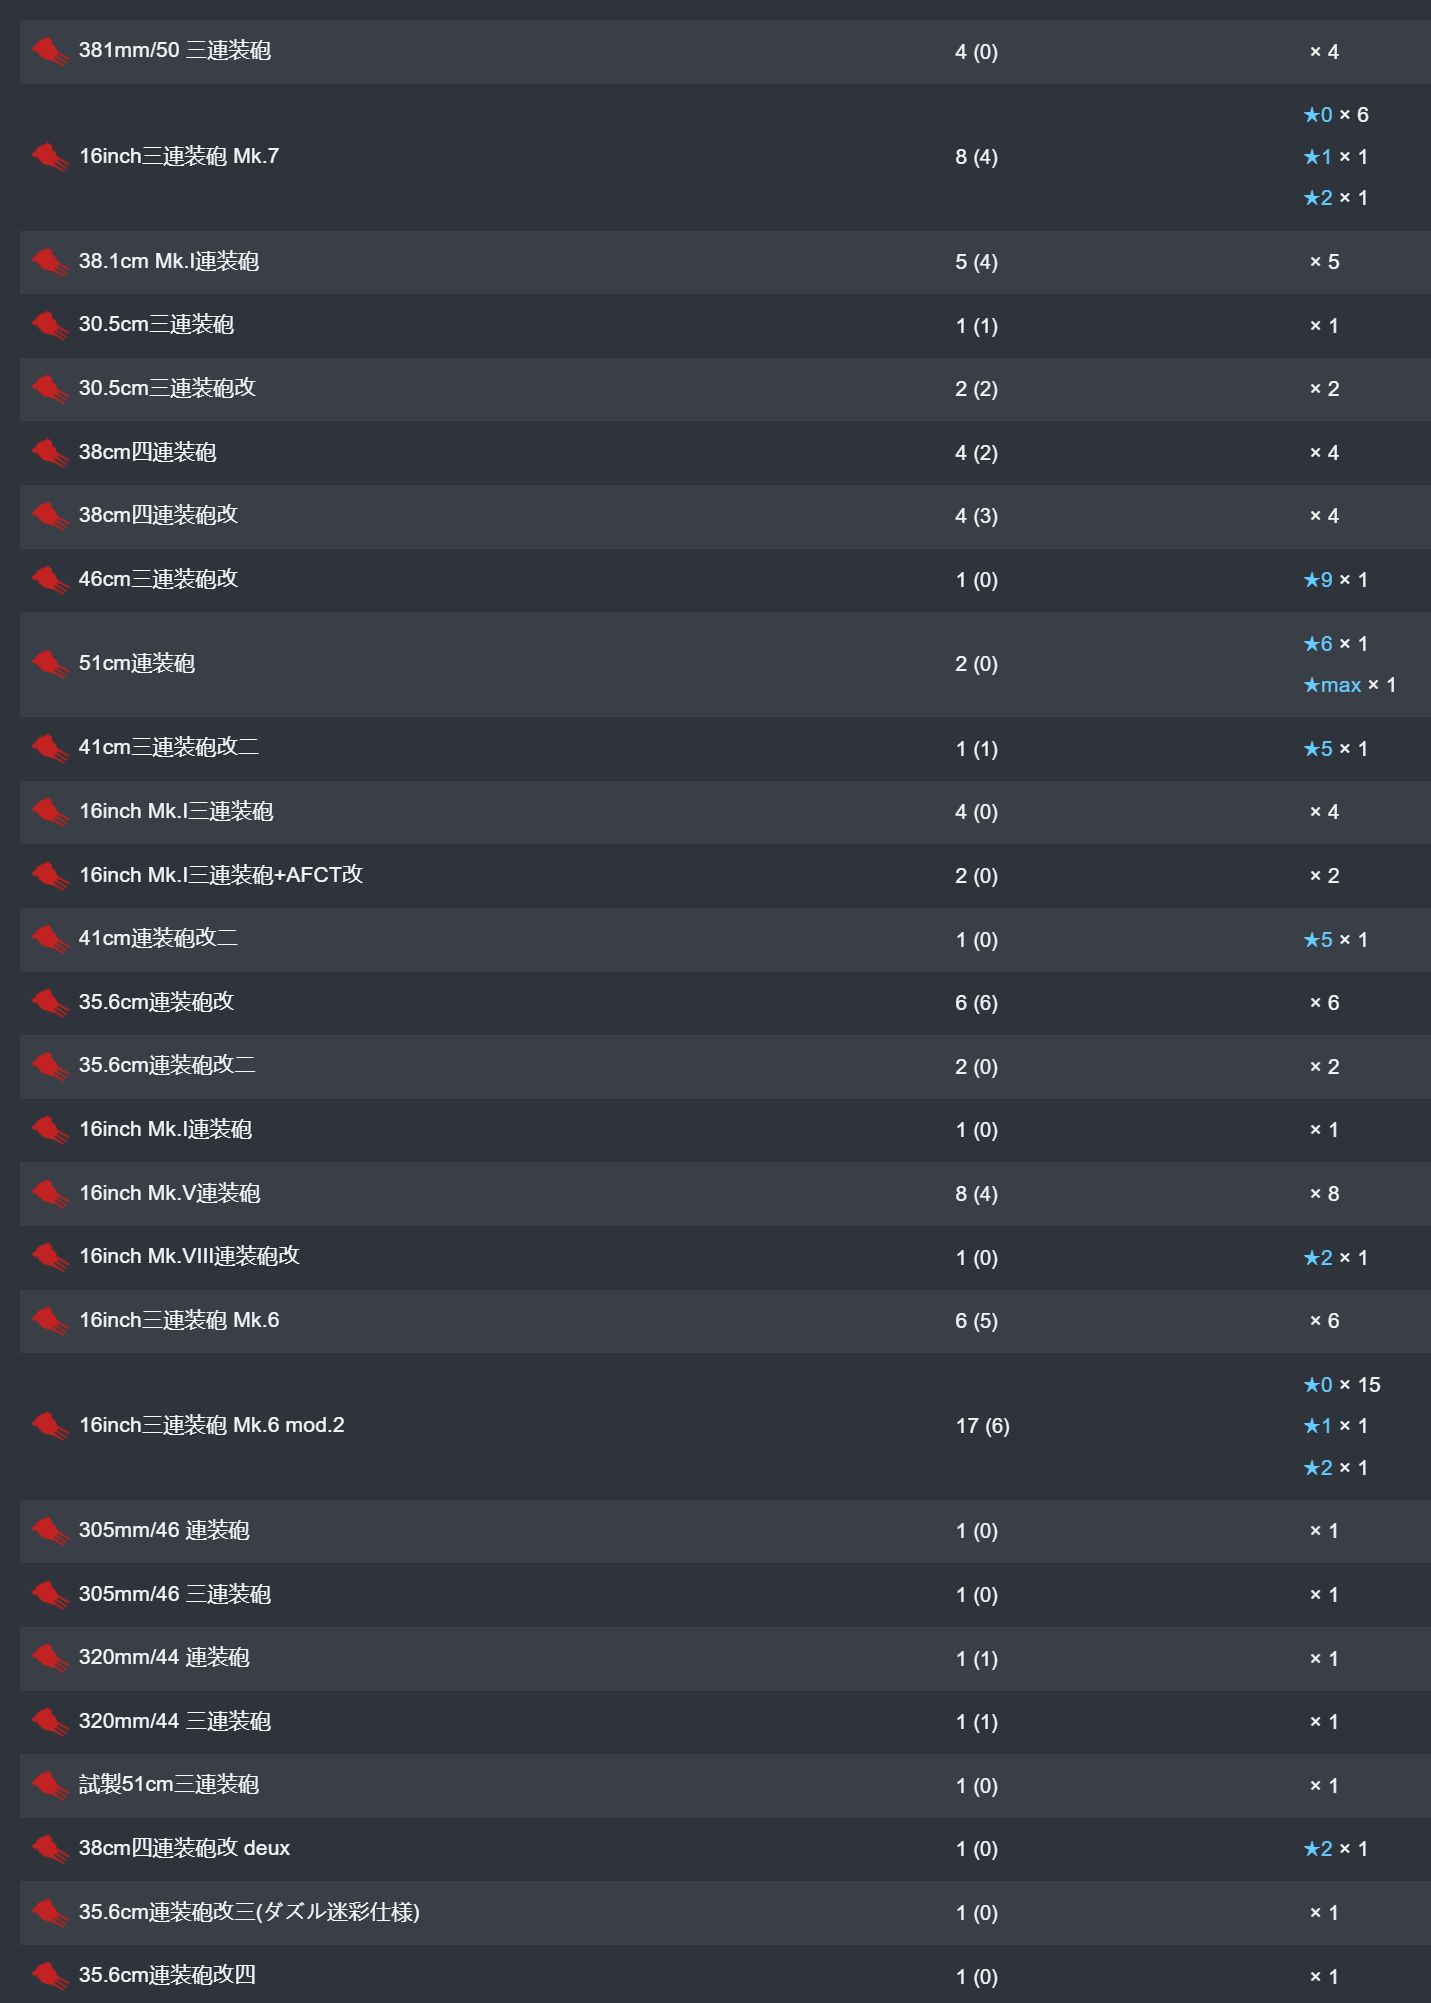
Task: Open the 41cm三連装砲改二 equipment row
Action: click(725, 749)
